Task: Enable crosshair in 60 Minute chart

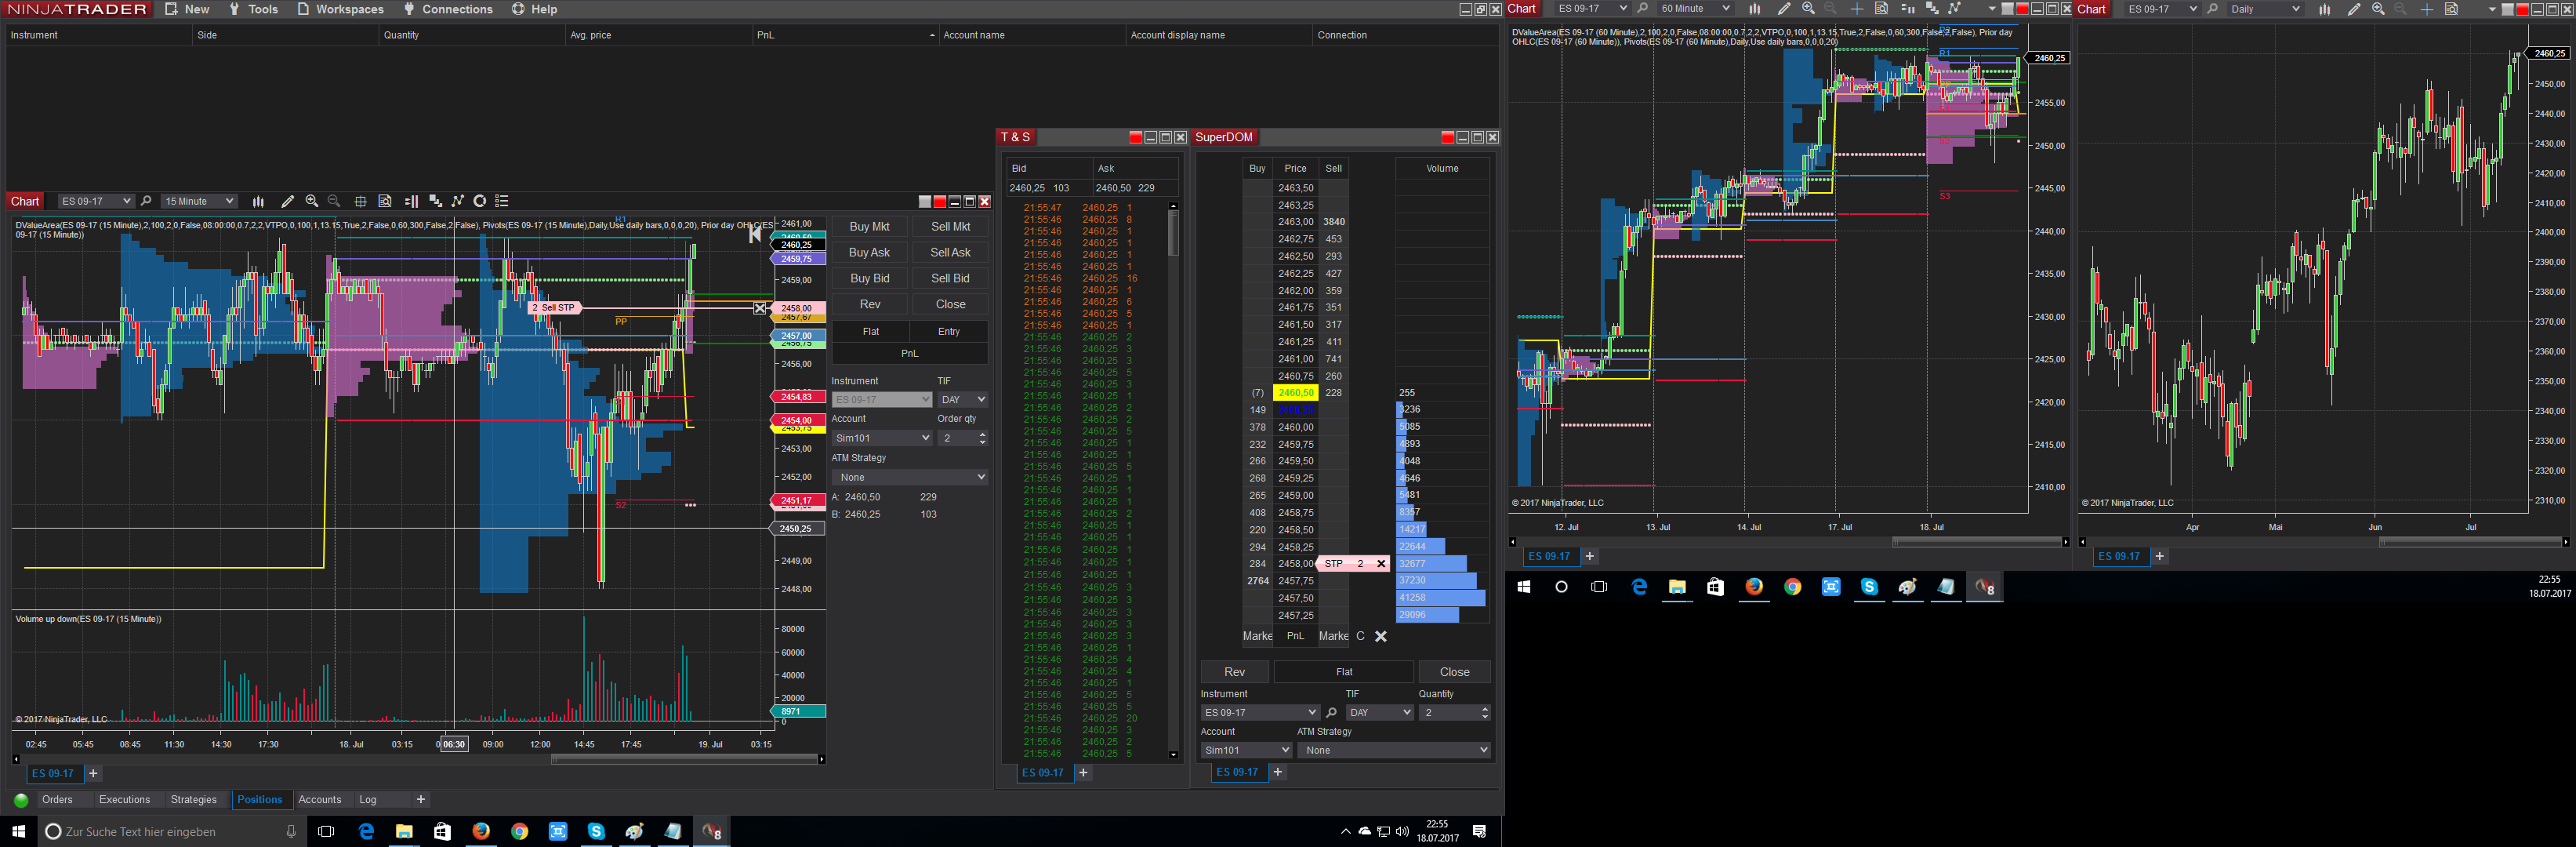Action: click(1857, 9)
